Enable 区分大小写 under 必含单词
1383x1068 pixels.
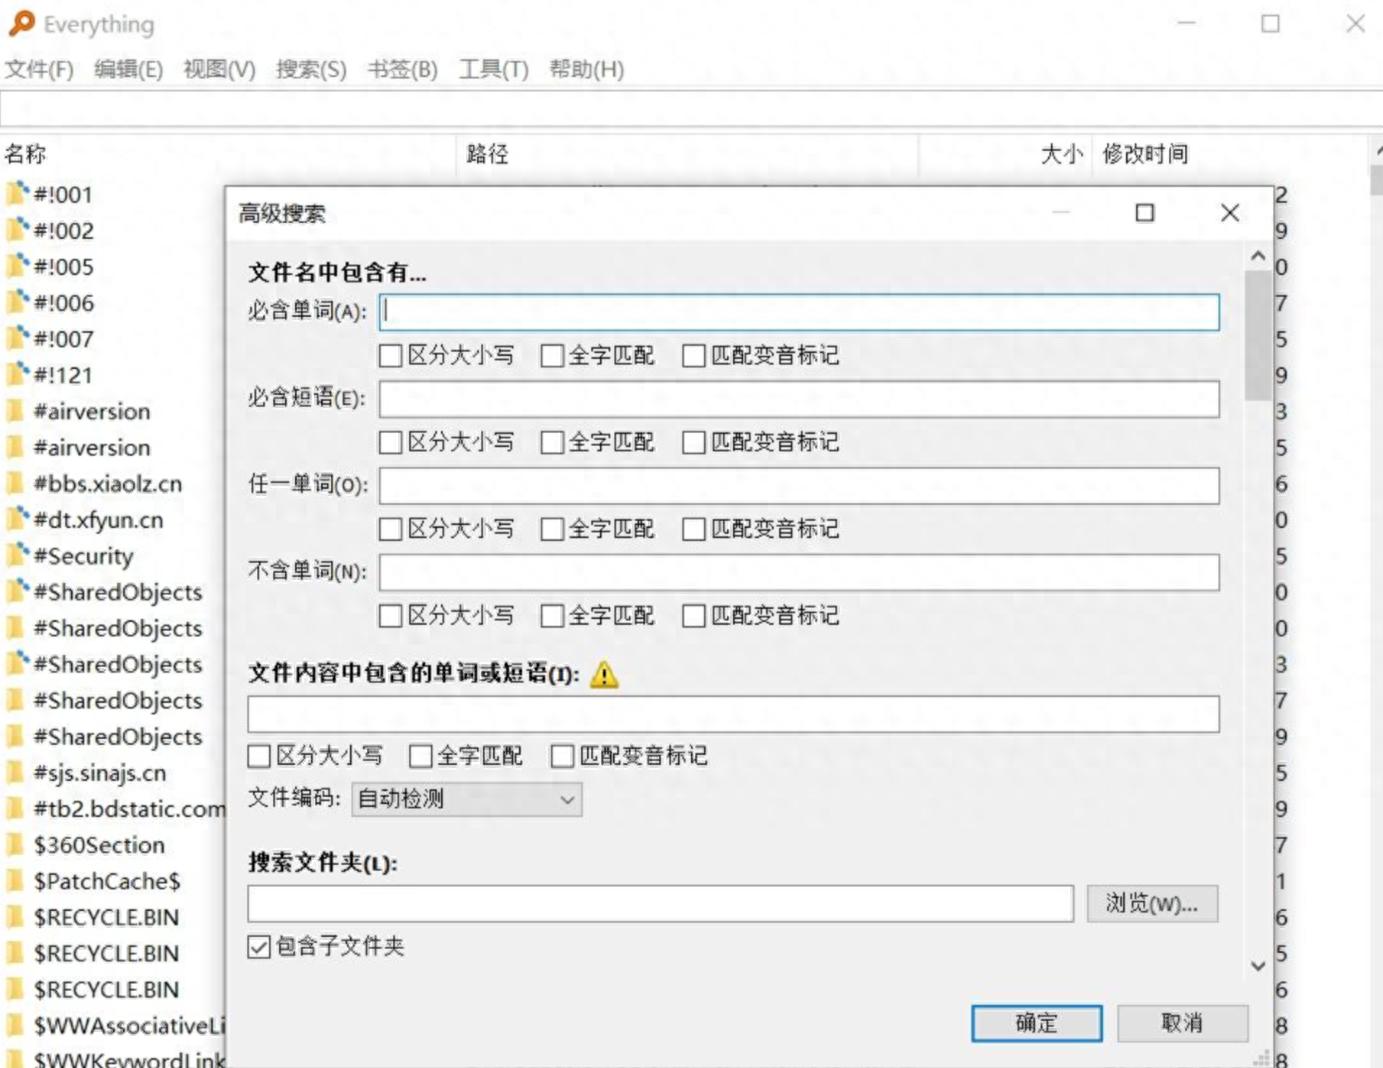[390, 356]
